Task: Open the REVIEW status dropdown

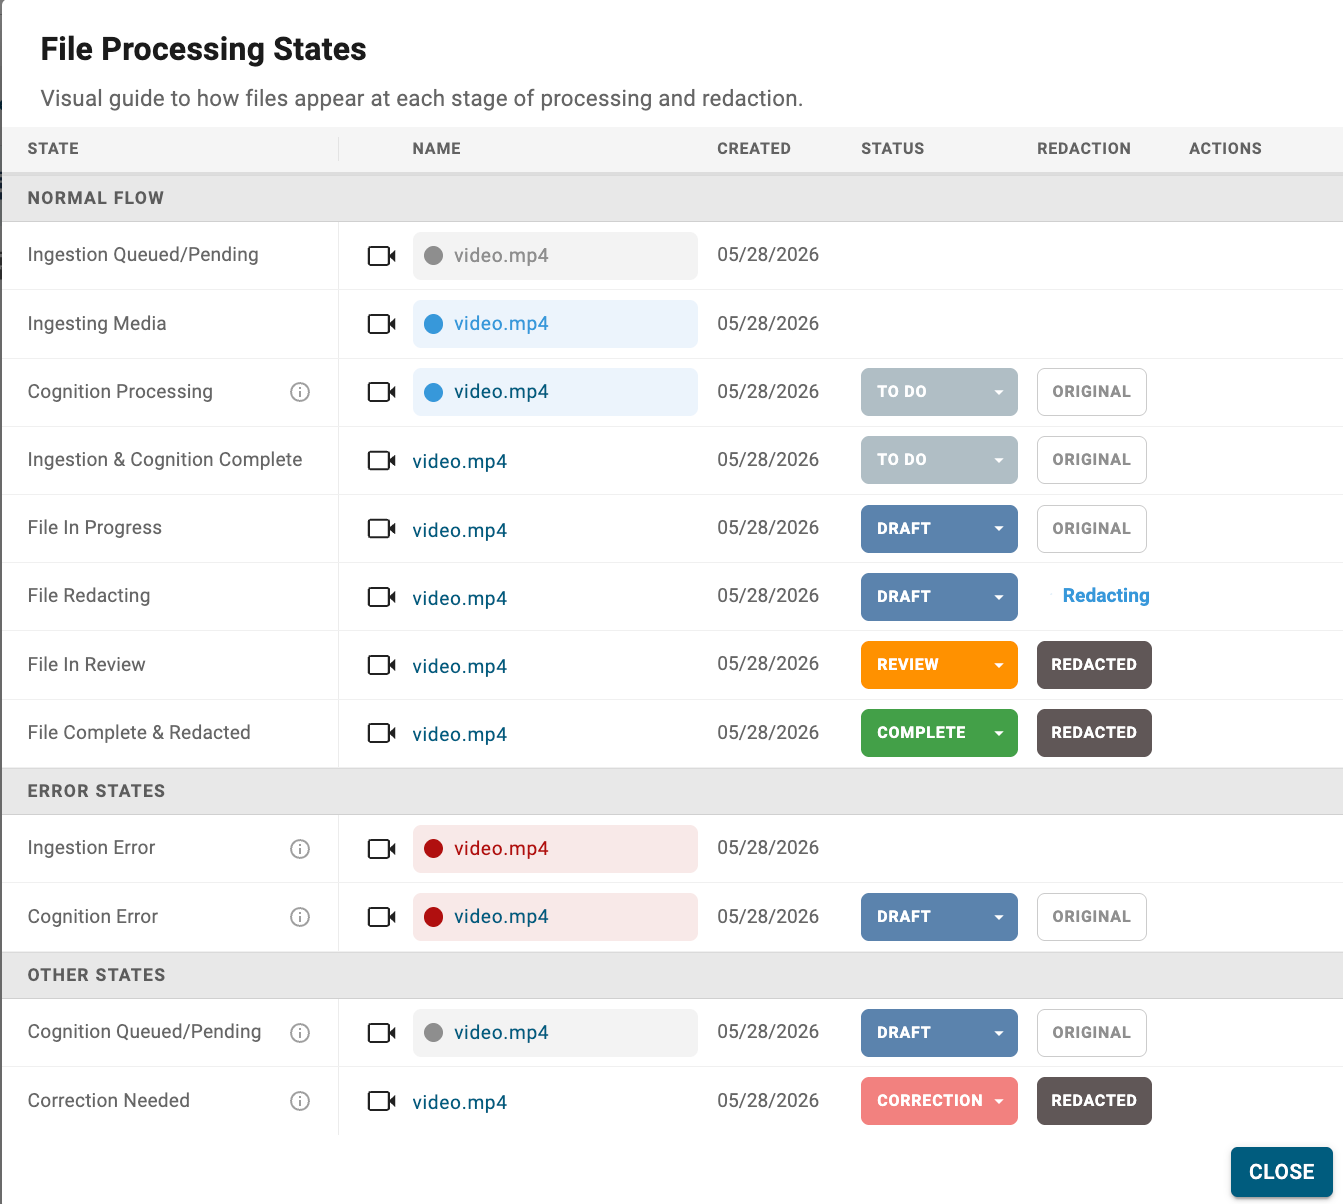Action: pos(939,665)
